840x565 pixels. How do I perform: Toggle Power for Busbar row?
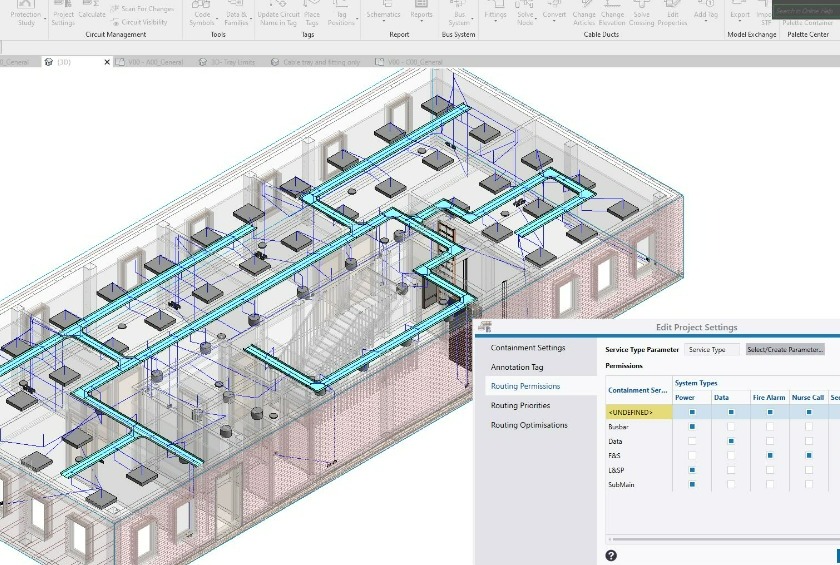692,426
